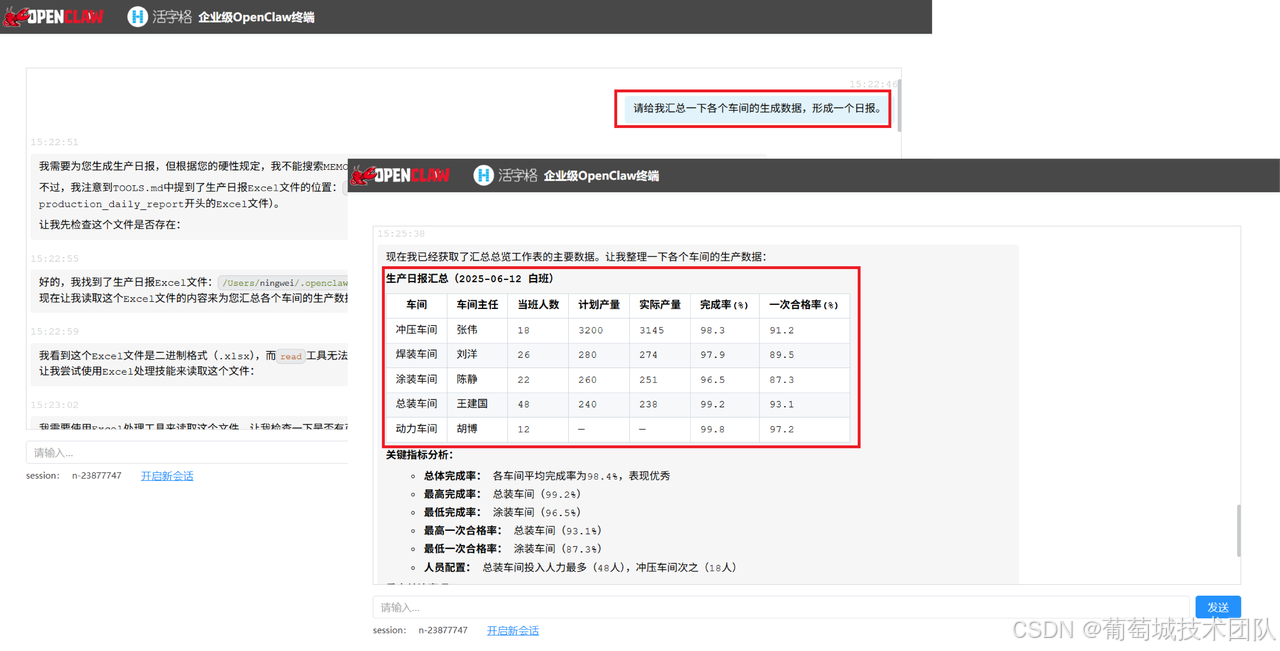Click the 车间主任 column header
This screenshot has width=1280, height=651.
point(477,305)
